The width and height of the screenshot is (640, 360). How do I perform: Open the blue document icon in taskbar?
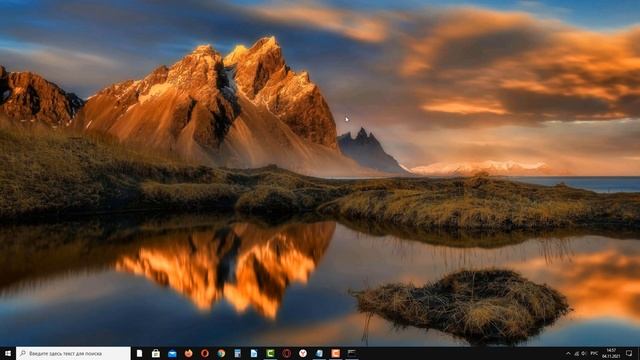254,353
